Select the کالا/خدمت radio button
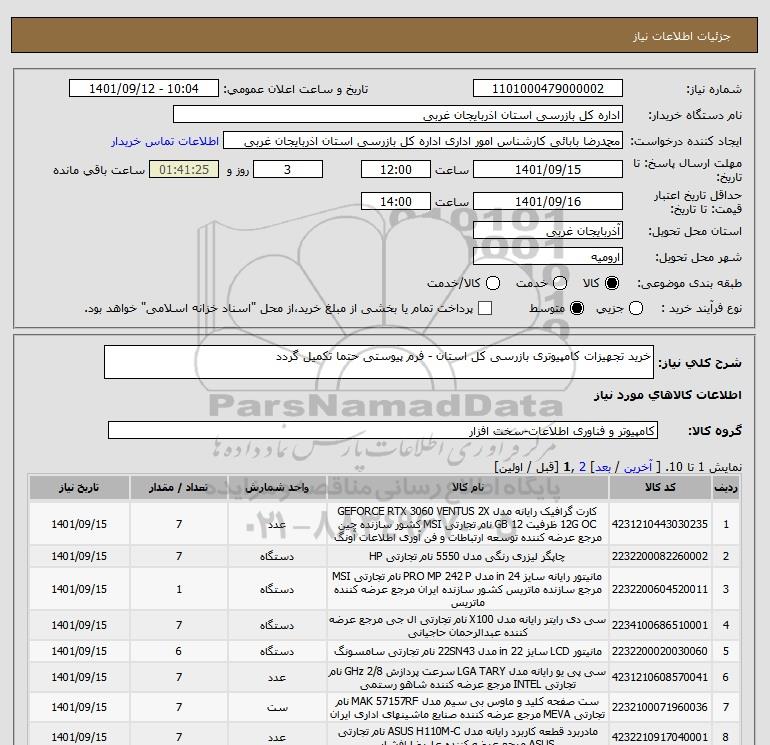Screen dimensions: 770x745 pos(493,283)
